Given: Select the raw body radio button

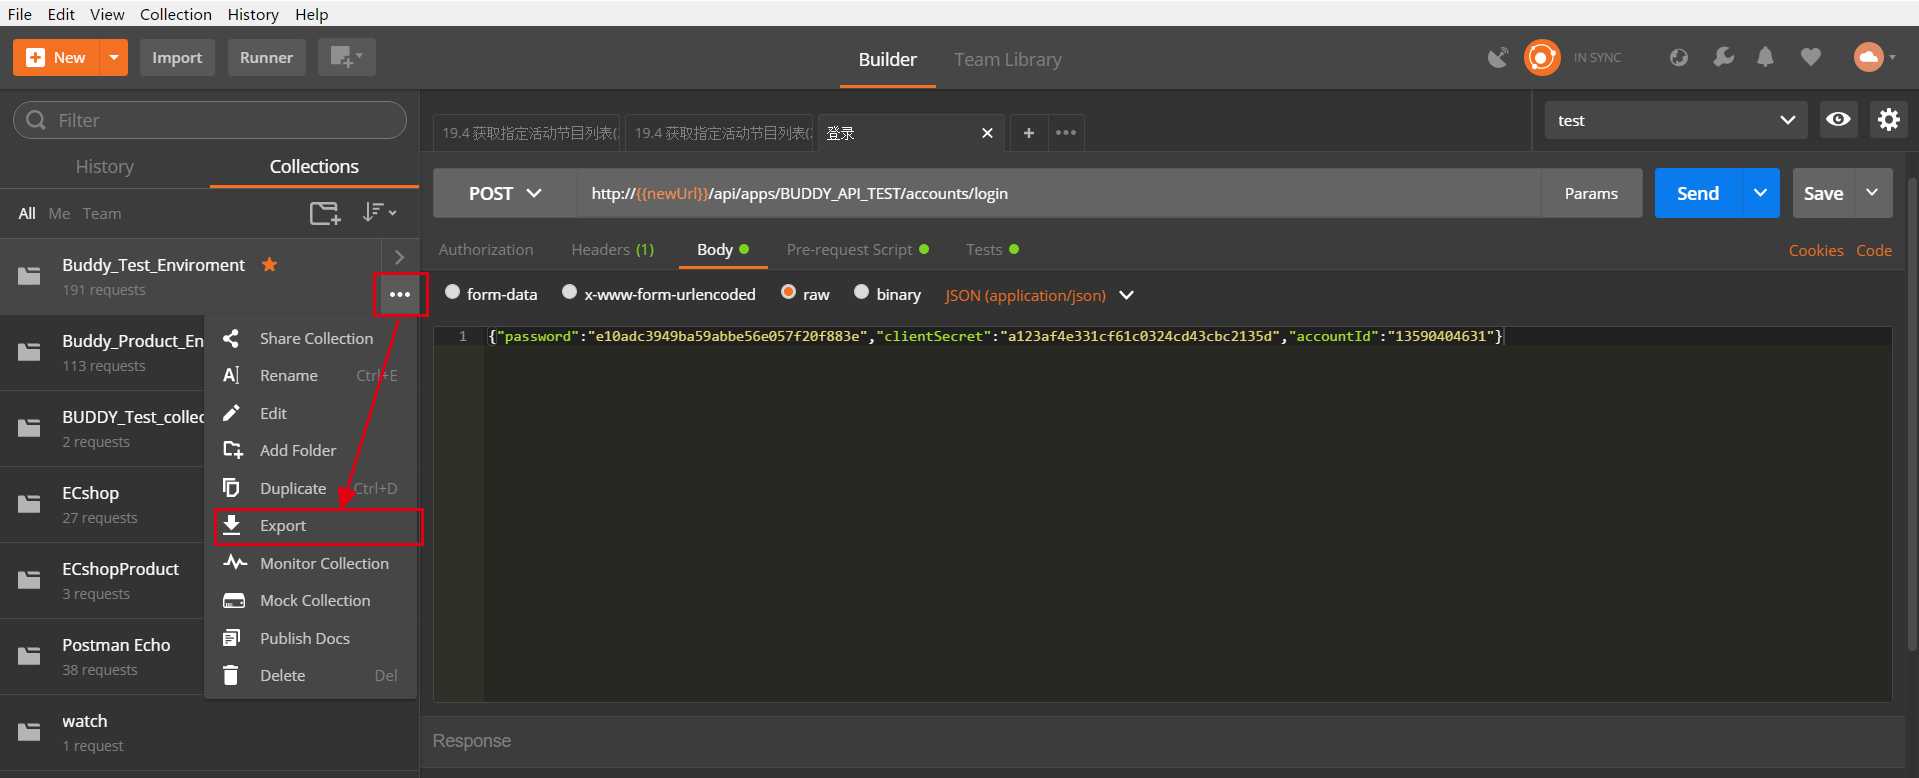Looking at the screenshot, I should [x=788, y=292].
